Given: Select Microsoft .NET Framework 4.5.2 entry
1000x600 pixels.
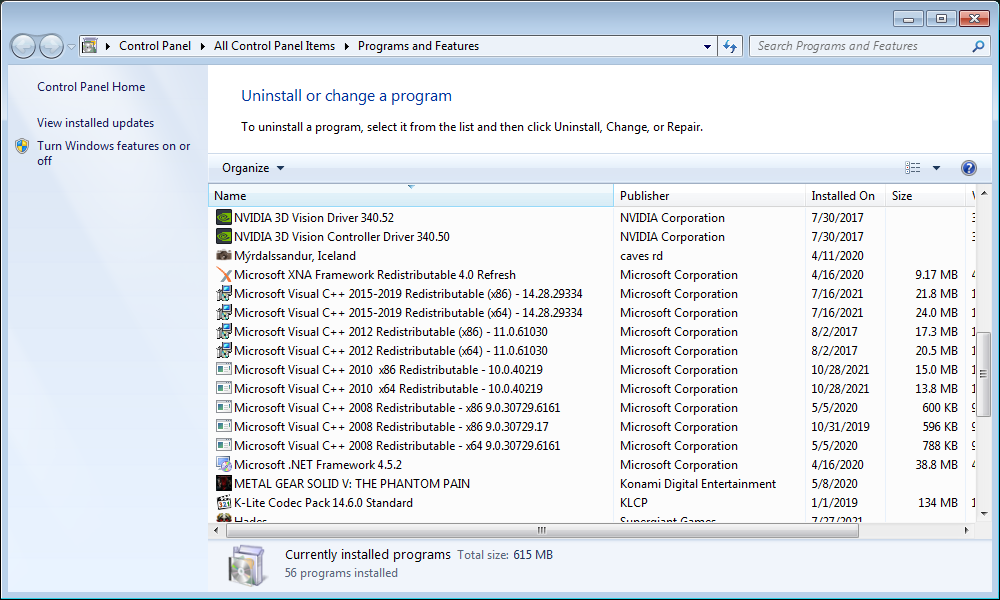Looking at the screenshot, I should (x=591, y=465).
